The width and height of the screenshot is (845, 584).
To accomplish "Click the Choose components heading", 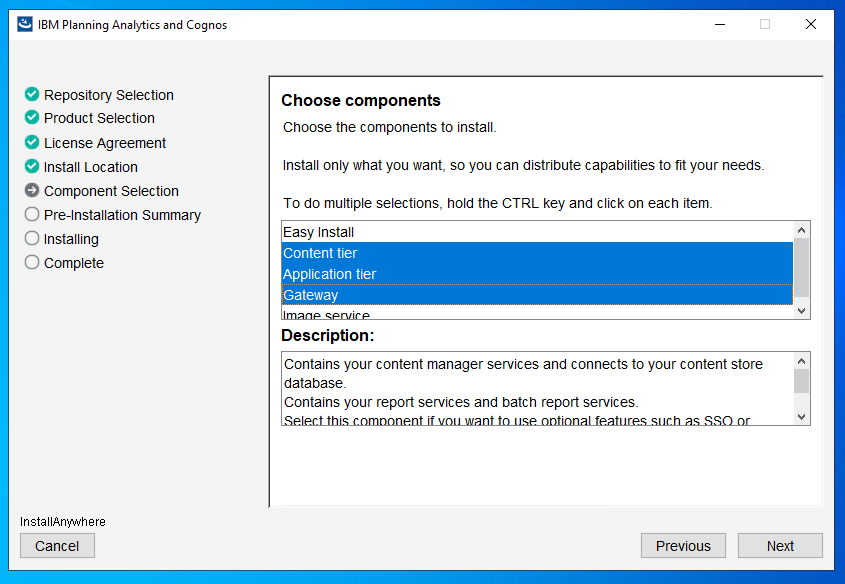I will point(361,101).
